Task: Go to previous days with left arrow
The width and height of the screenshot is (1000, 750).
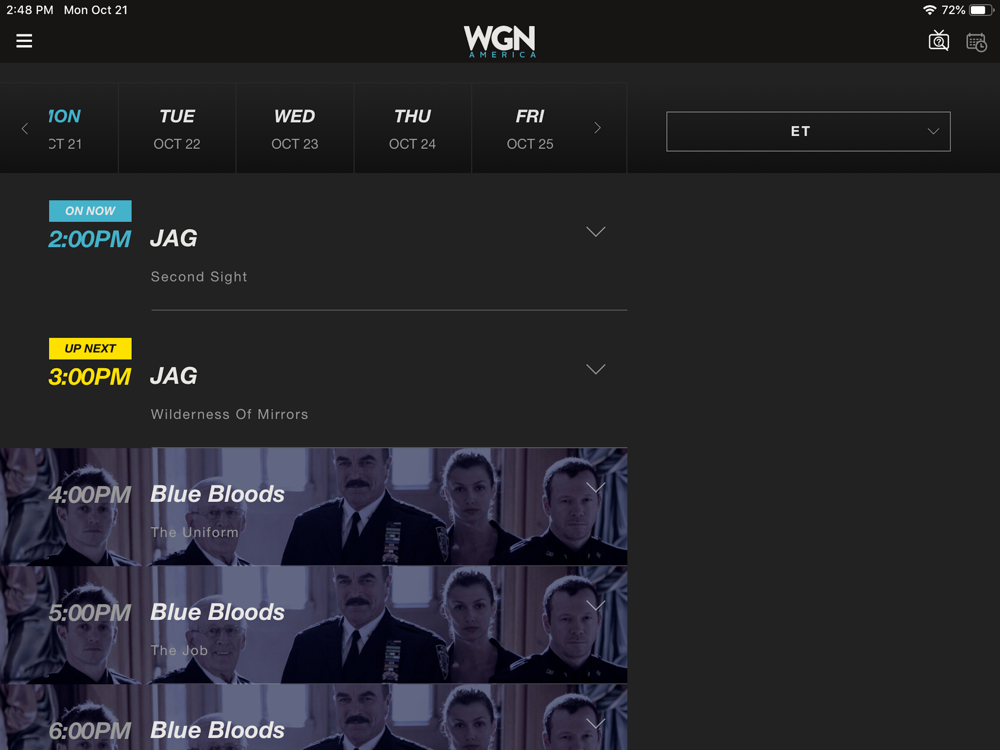Action: [x=25, y=128]
